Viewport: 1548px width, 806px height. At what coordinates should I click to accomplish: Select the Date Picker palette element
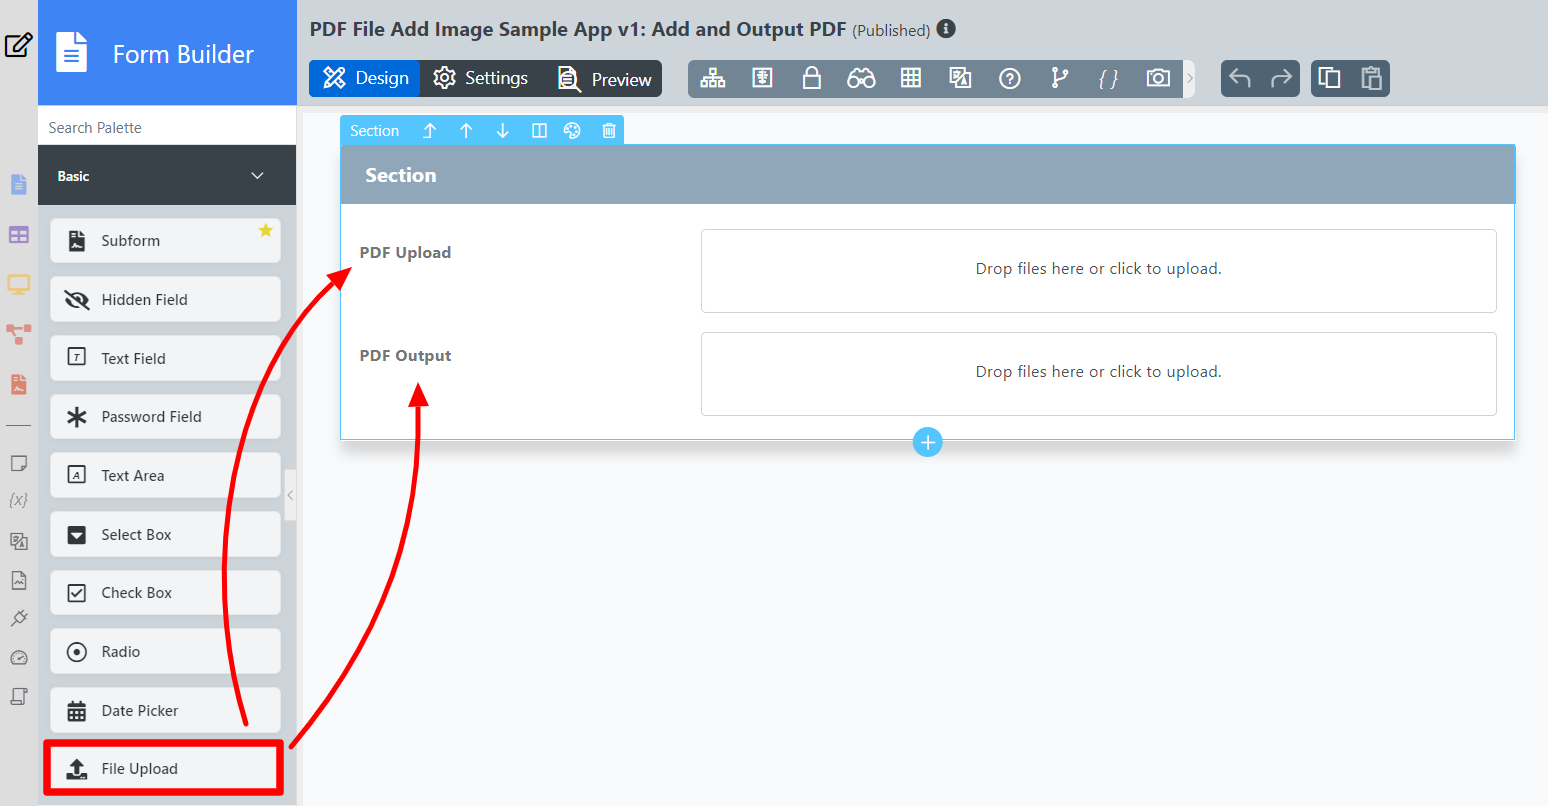coord(165,711)
